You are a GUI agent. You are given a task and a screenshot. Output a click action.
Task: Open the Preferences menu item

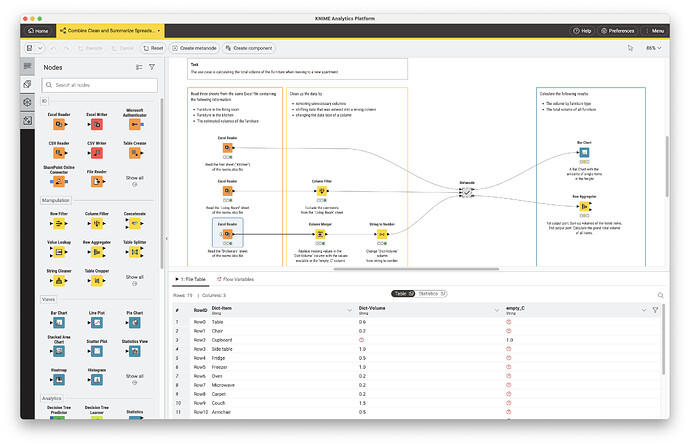(x=617, y=31)
